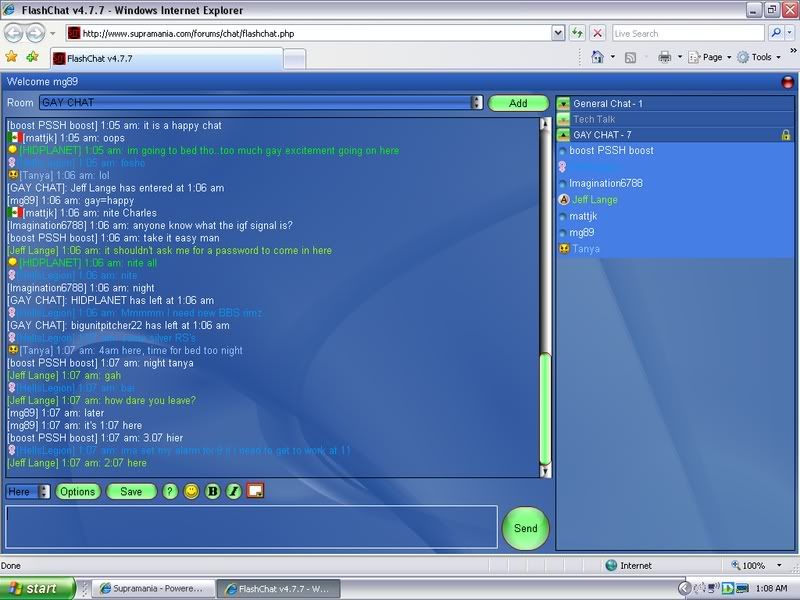The image size is (800, 600).
Task: Collapse the GAY CHAT room list
Action: tap(563, 135)
